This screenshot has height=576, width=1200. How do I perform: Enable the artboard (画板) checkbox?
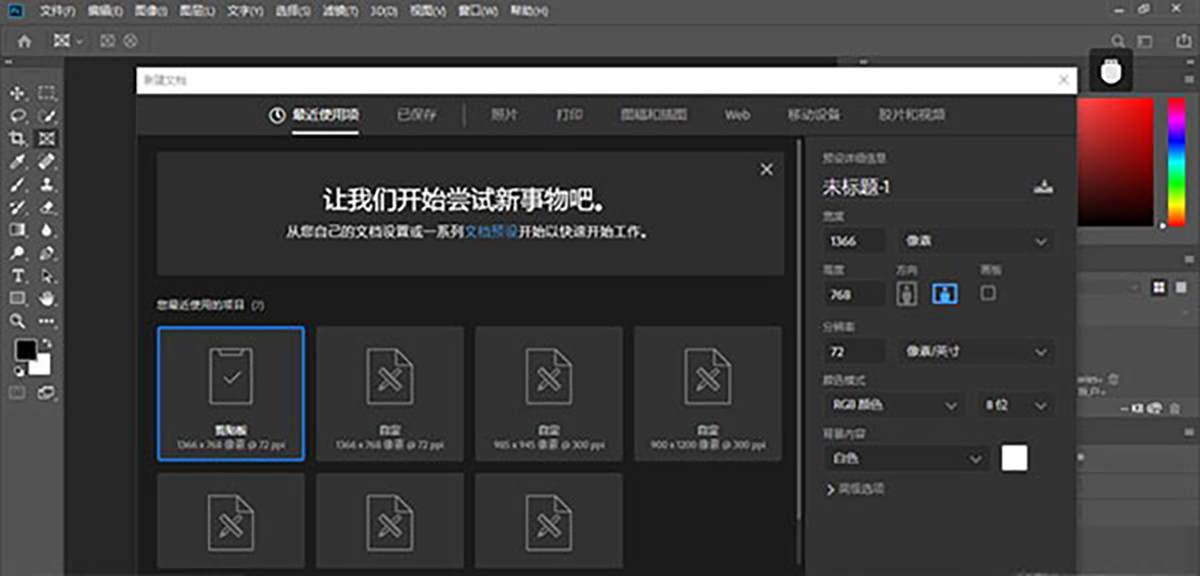[x=988, y=294]
